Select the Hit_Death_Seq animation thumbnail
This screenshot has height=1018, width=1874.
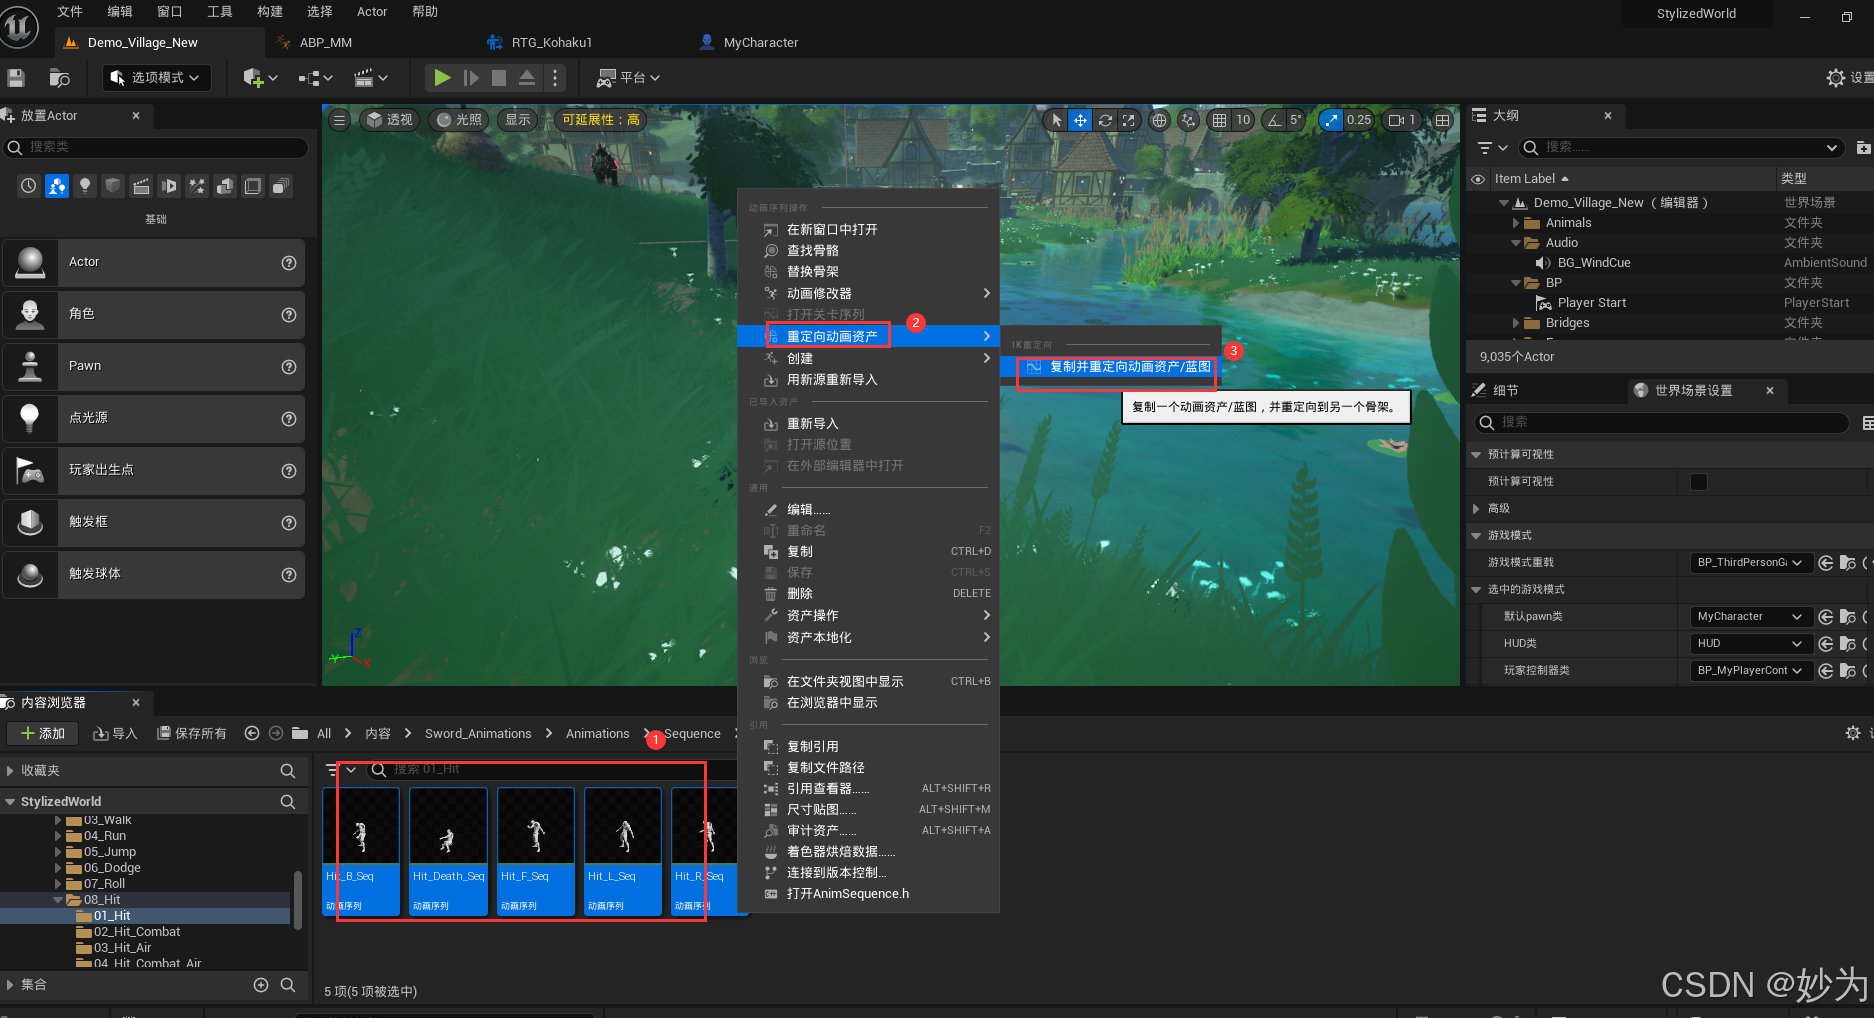coord(448,851)
